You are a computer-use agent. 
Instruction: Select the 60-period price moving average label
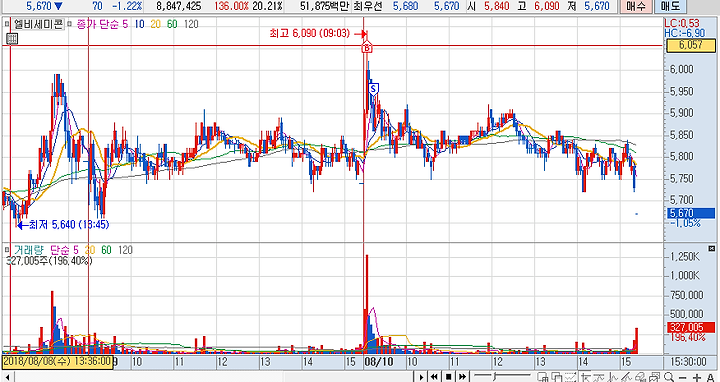(x=172, y=24)
